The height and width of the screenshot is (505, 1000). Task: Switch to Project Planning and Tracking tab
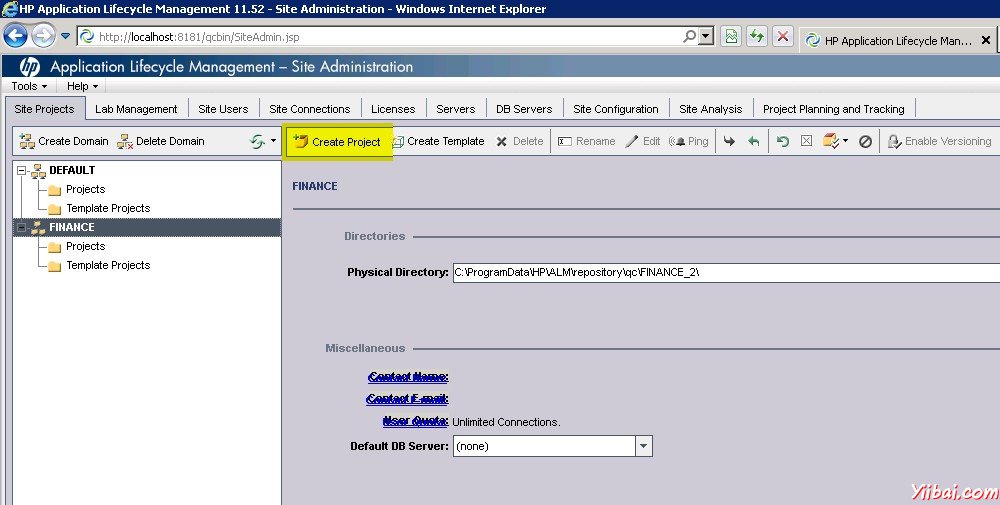click(834, 109)
